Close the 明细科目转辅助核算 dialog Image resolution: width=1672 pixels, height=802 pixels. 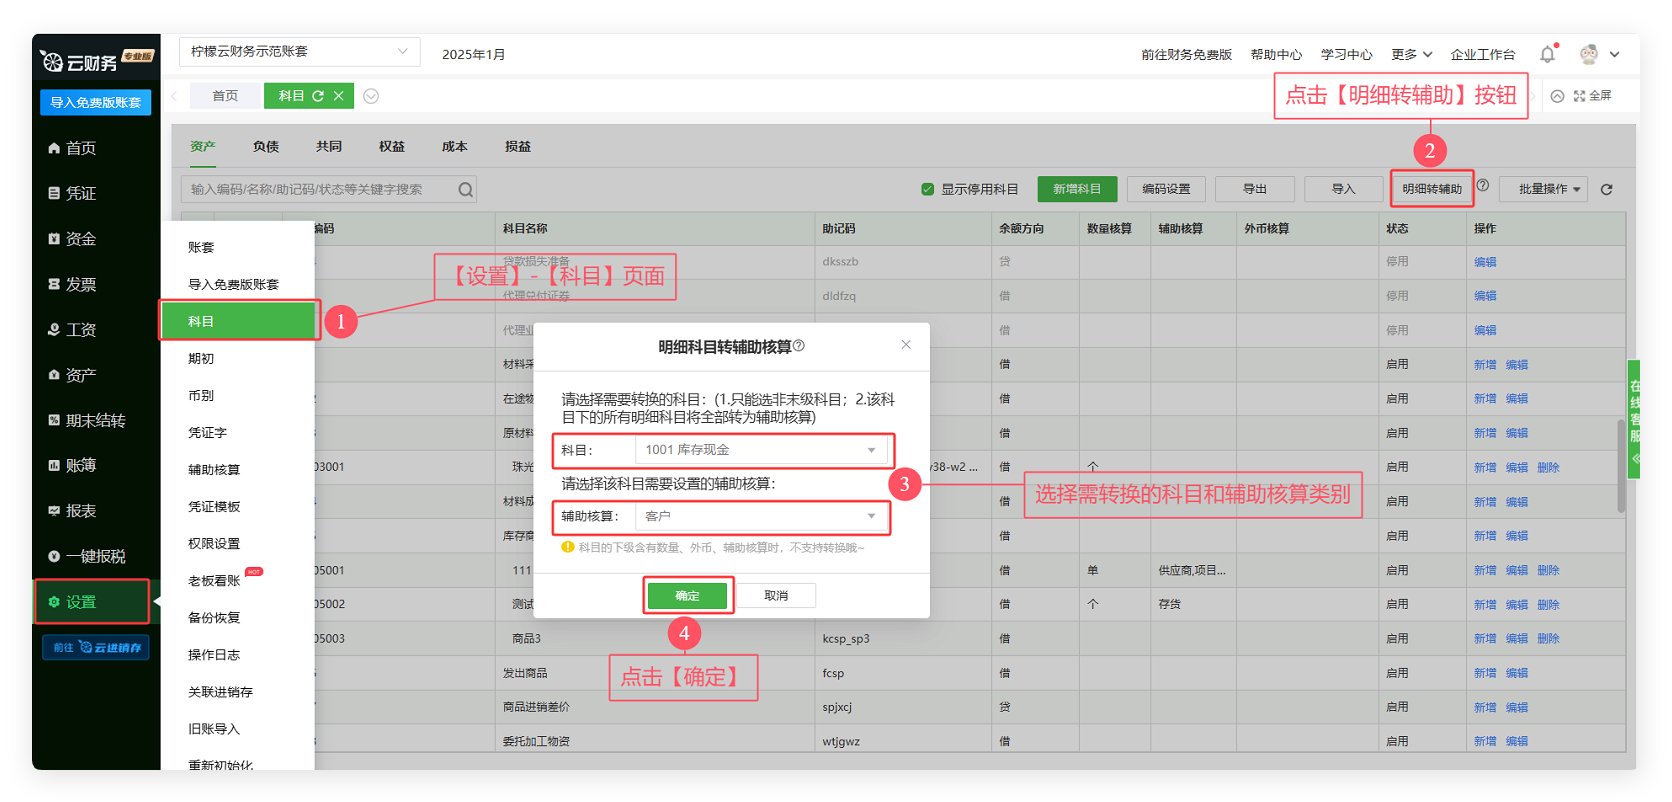906,345
